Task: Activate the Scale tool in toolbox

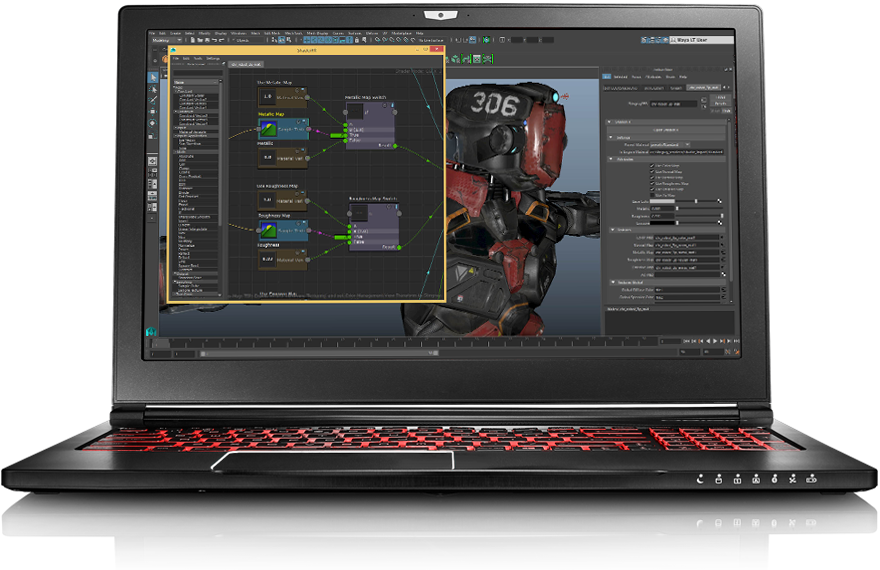Action: (x=153, y=135)
